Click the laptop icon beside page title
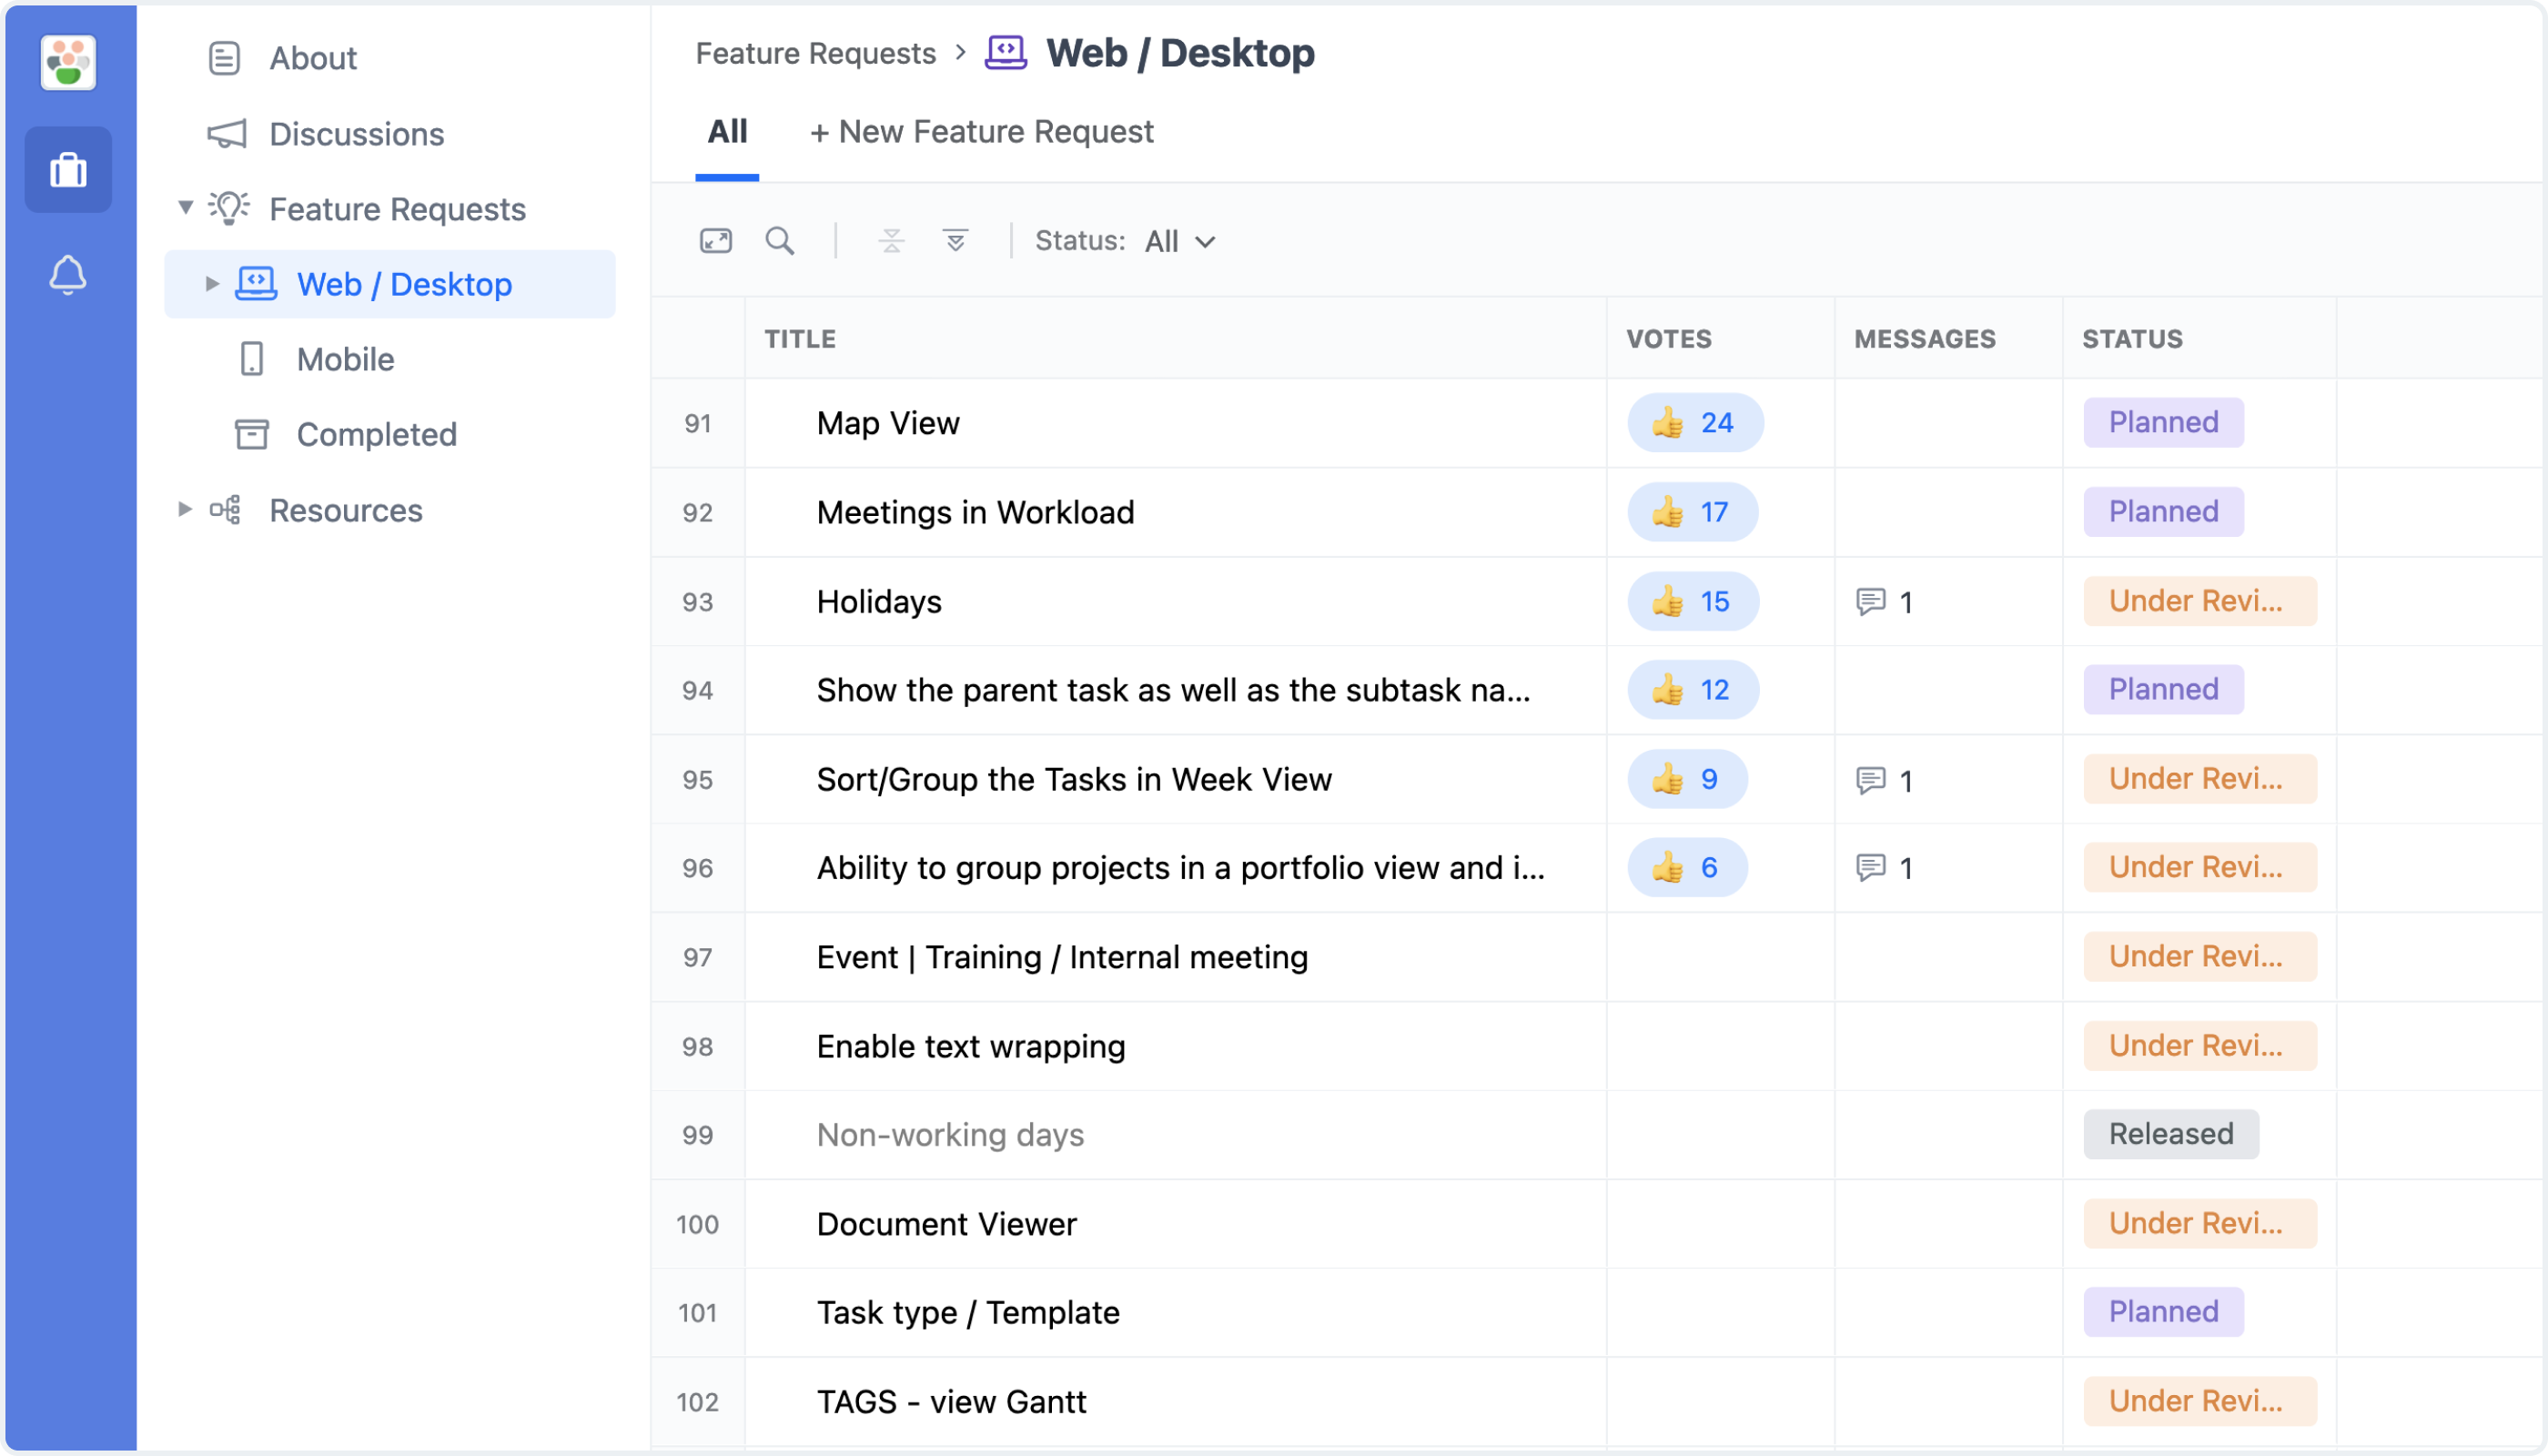The image size is (2548, 1456). 1006,52
